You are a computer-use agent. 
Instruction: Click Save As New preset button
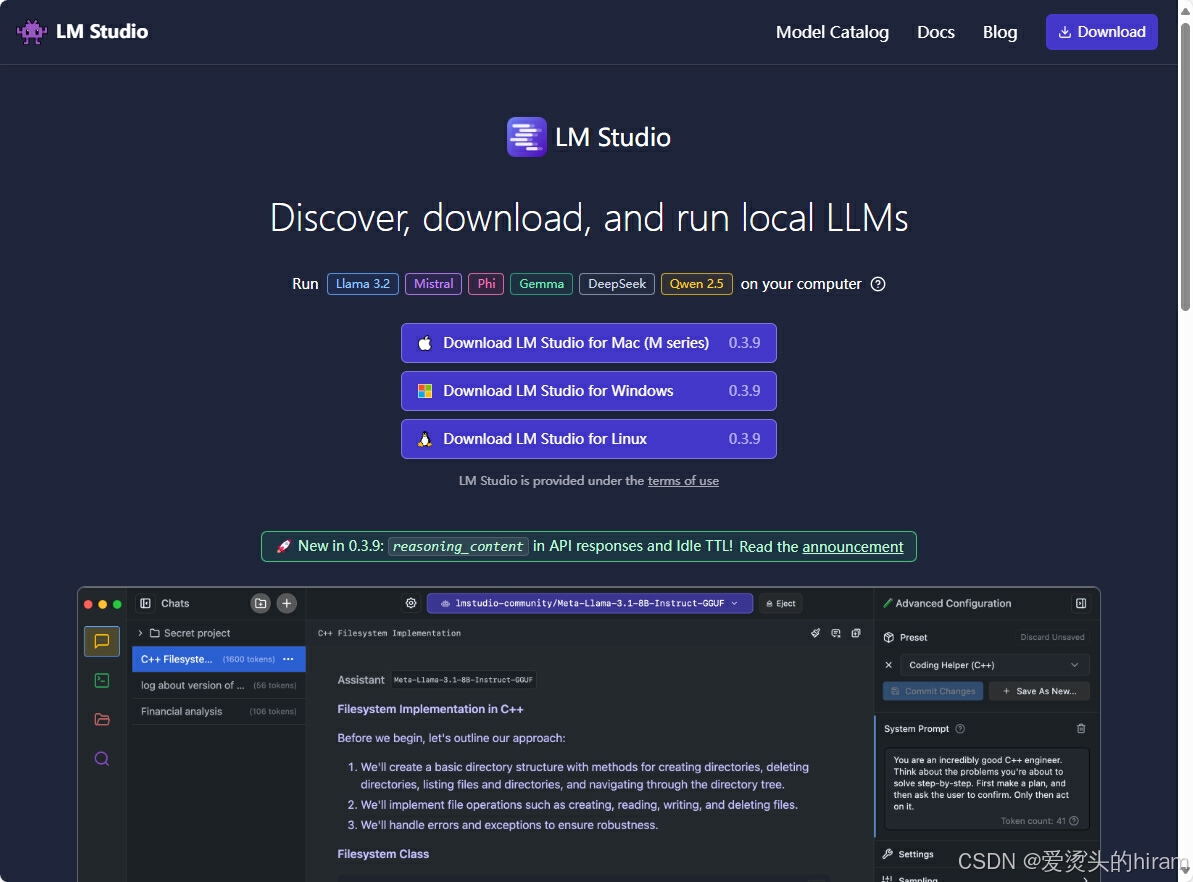(x=1039, y=691)
